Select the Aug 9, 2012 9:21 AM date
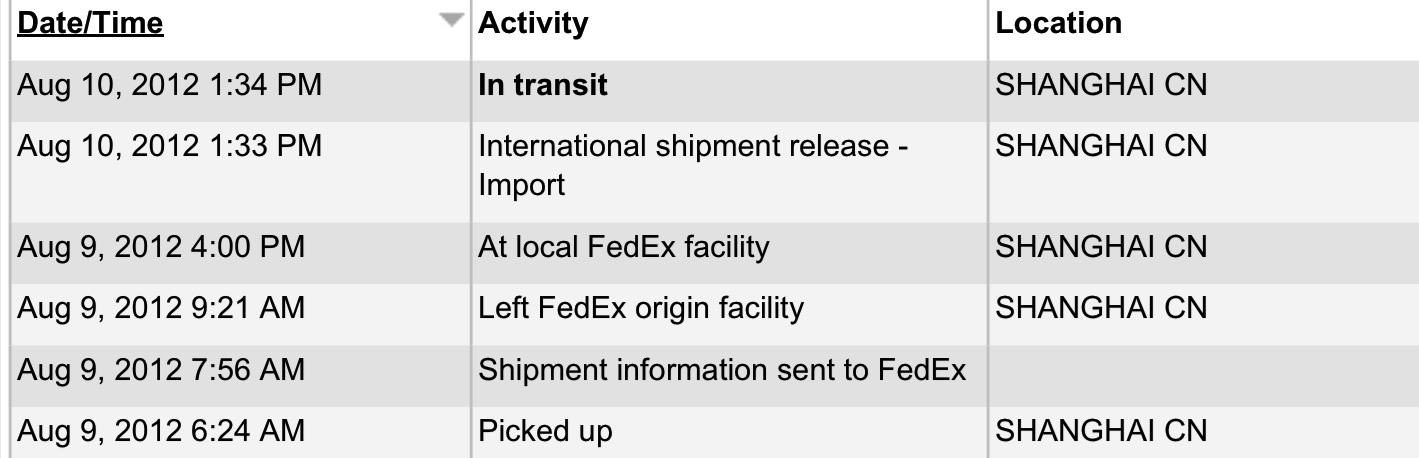This screenshot has height=458, width=1419. tap(161, 308)
